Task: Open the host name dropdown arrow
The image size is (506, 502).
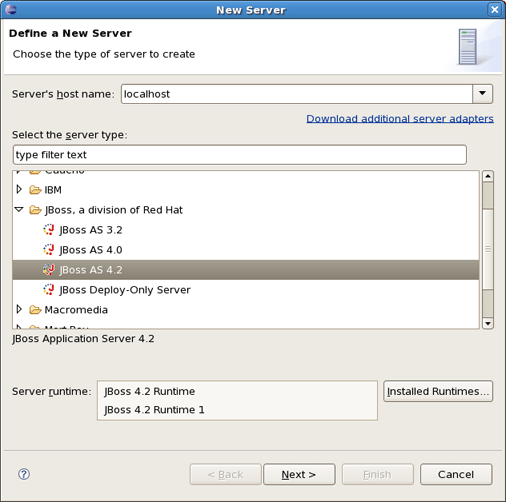Action: coord(482,94)
